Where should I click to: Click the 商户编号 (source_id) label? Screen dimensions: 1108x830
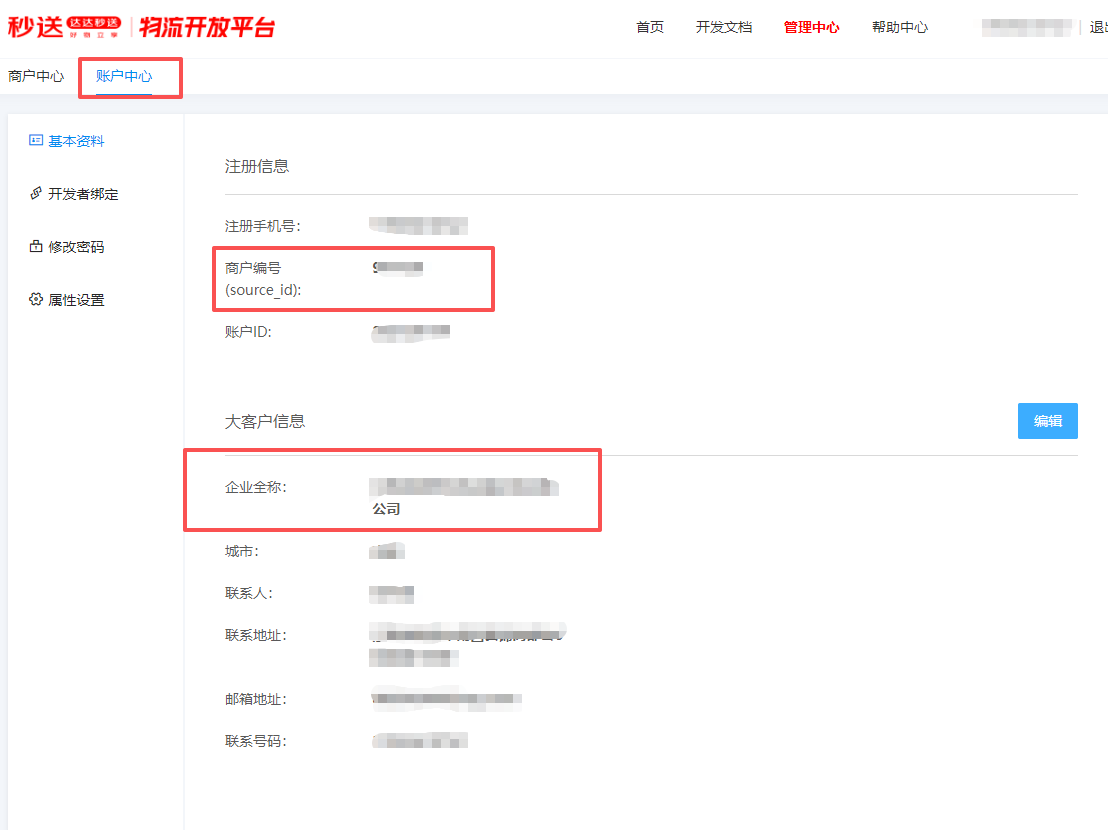pos(263,278)
